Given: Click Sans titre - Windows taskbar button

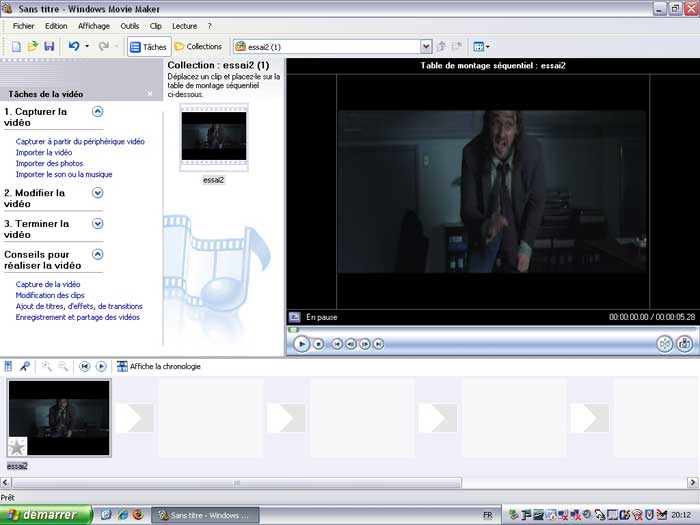Looking at the screenshot, I should tap(205, 515).
